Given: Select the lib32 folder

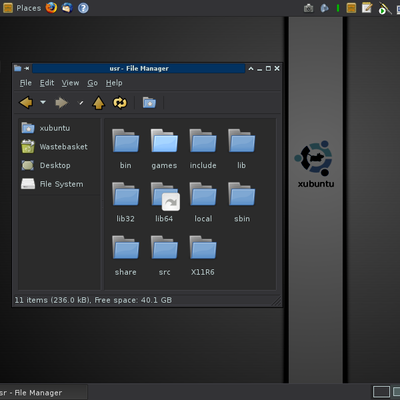Looking at the screenshot, I should click(x=126, y=202).
